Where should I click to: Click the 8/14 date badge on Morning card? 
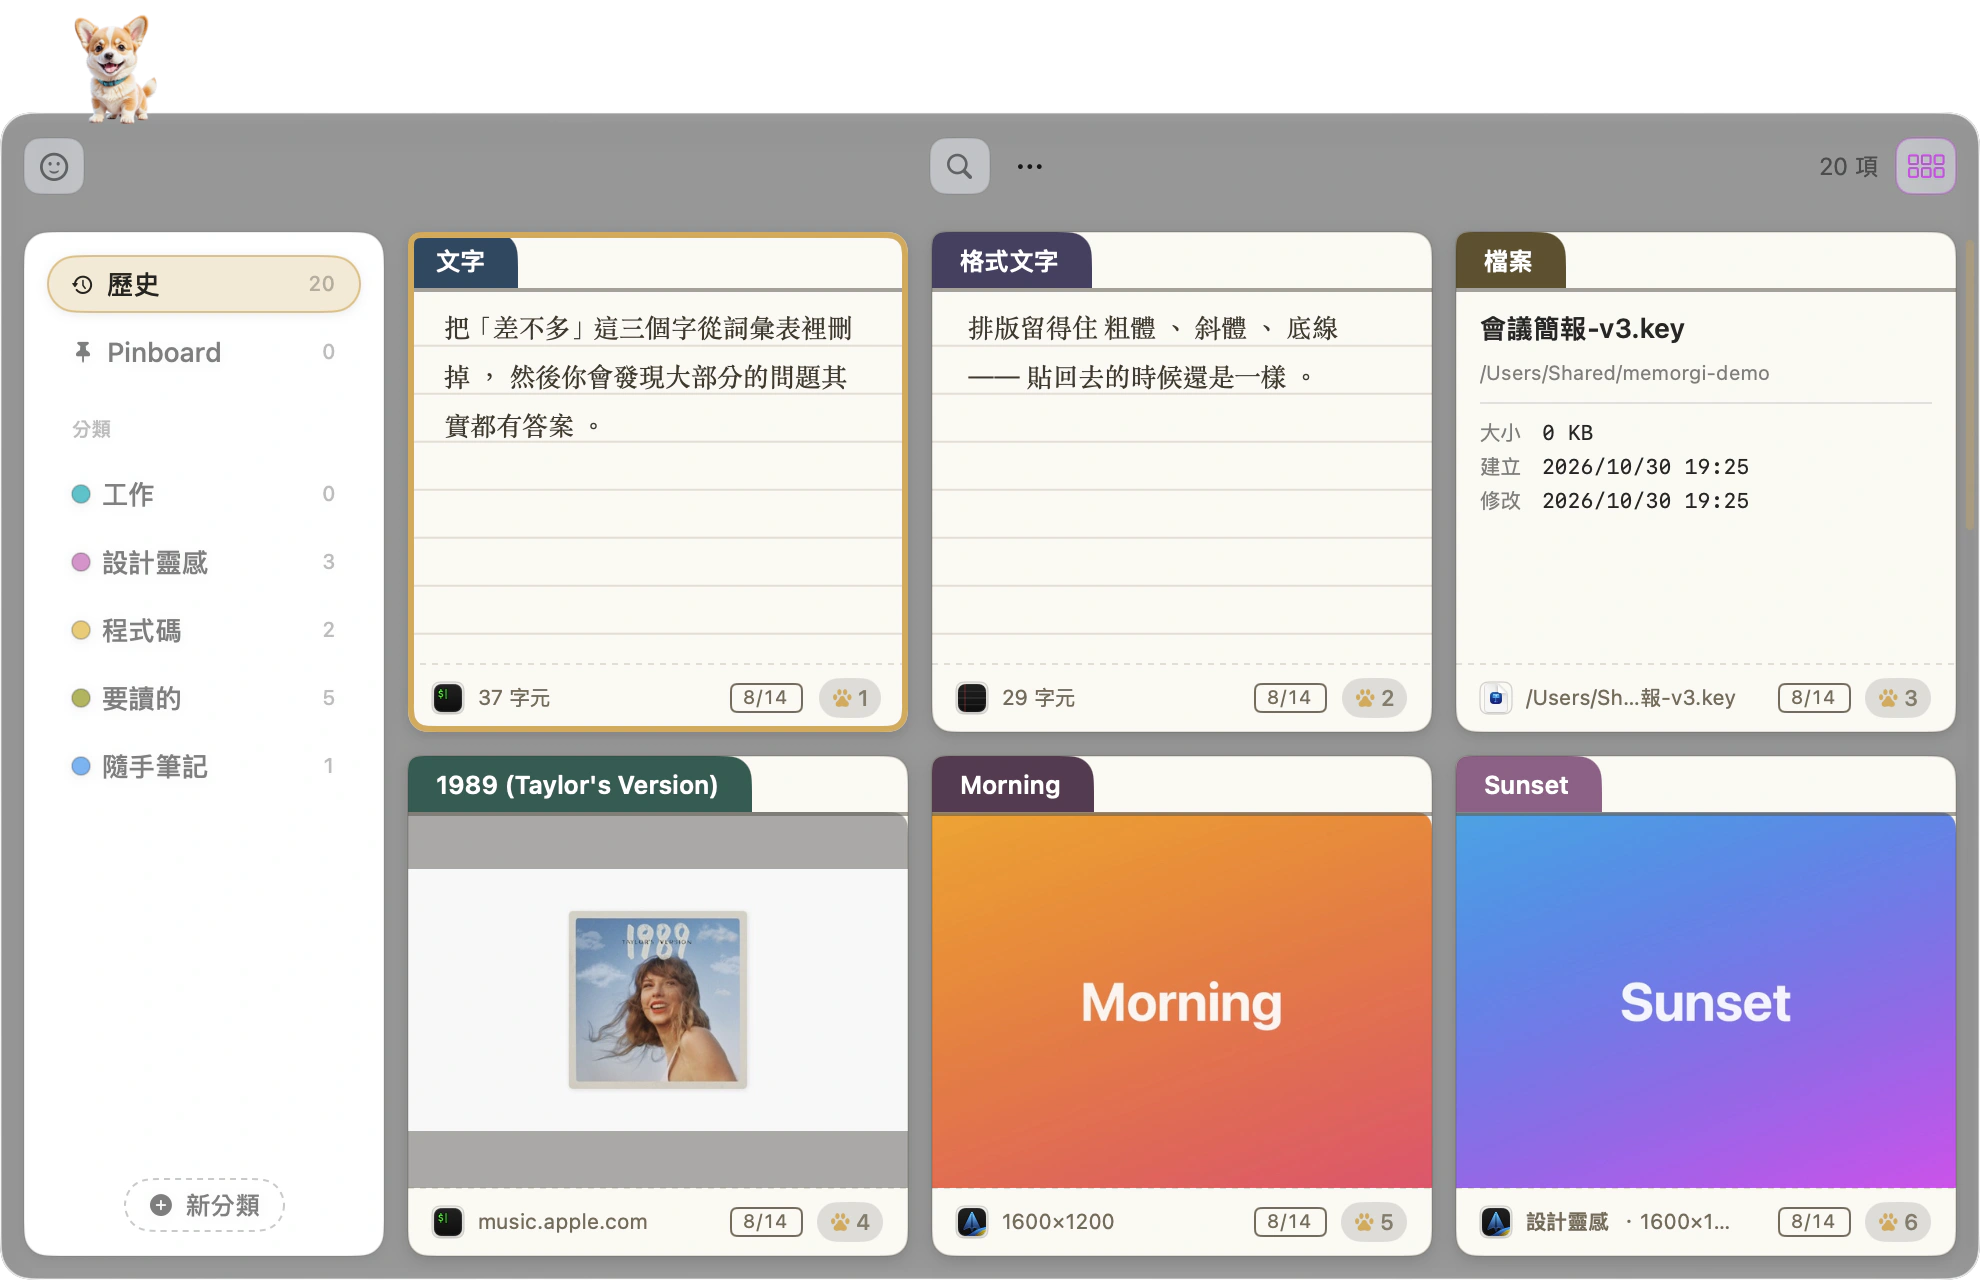tap(1290, 1222)
